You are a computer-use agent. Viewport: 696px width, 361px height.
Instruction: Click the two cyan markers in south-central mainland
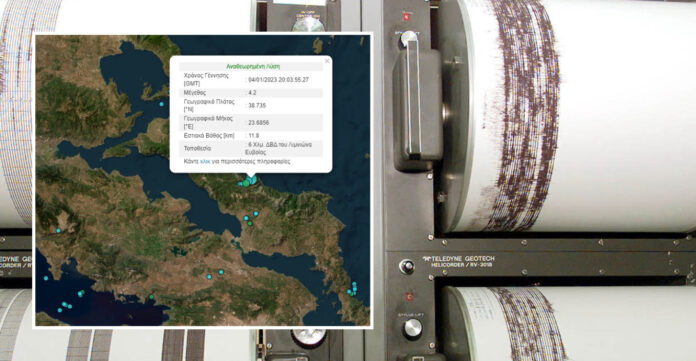tap(215, 274)
